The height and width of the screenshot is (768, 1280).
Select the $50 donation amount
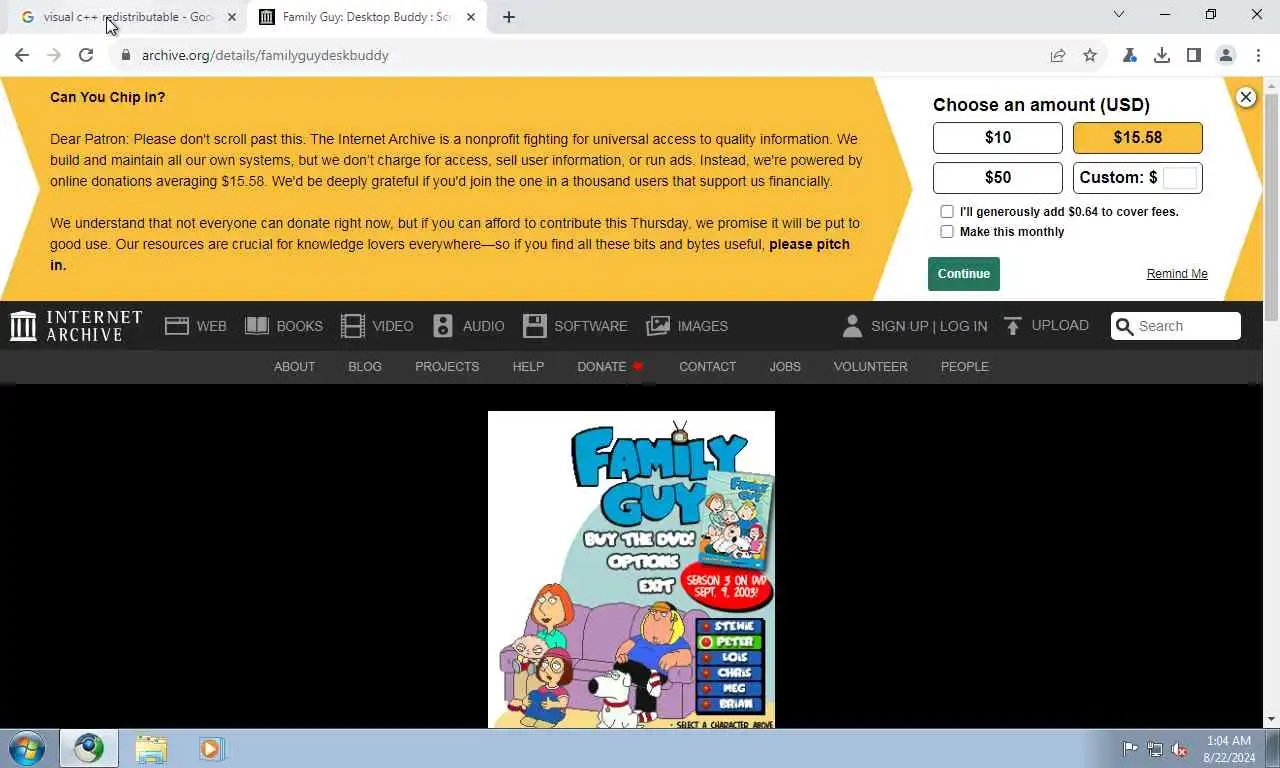(x=998, y=178)
